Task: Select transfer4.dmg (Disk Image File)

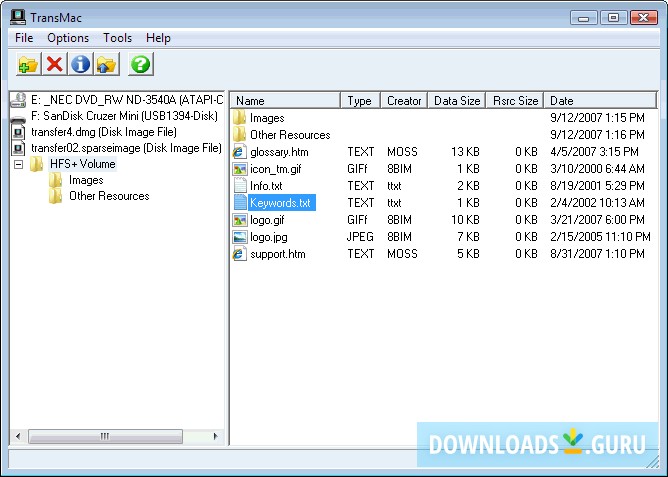Action: 104,132
